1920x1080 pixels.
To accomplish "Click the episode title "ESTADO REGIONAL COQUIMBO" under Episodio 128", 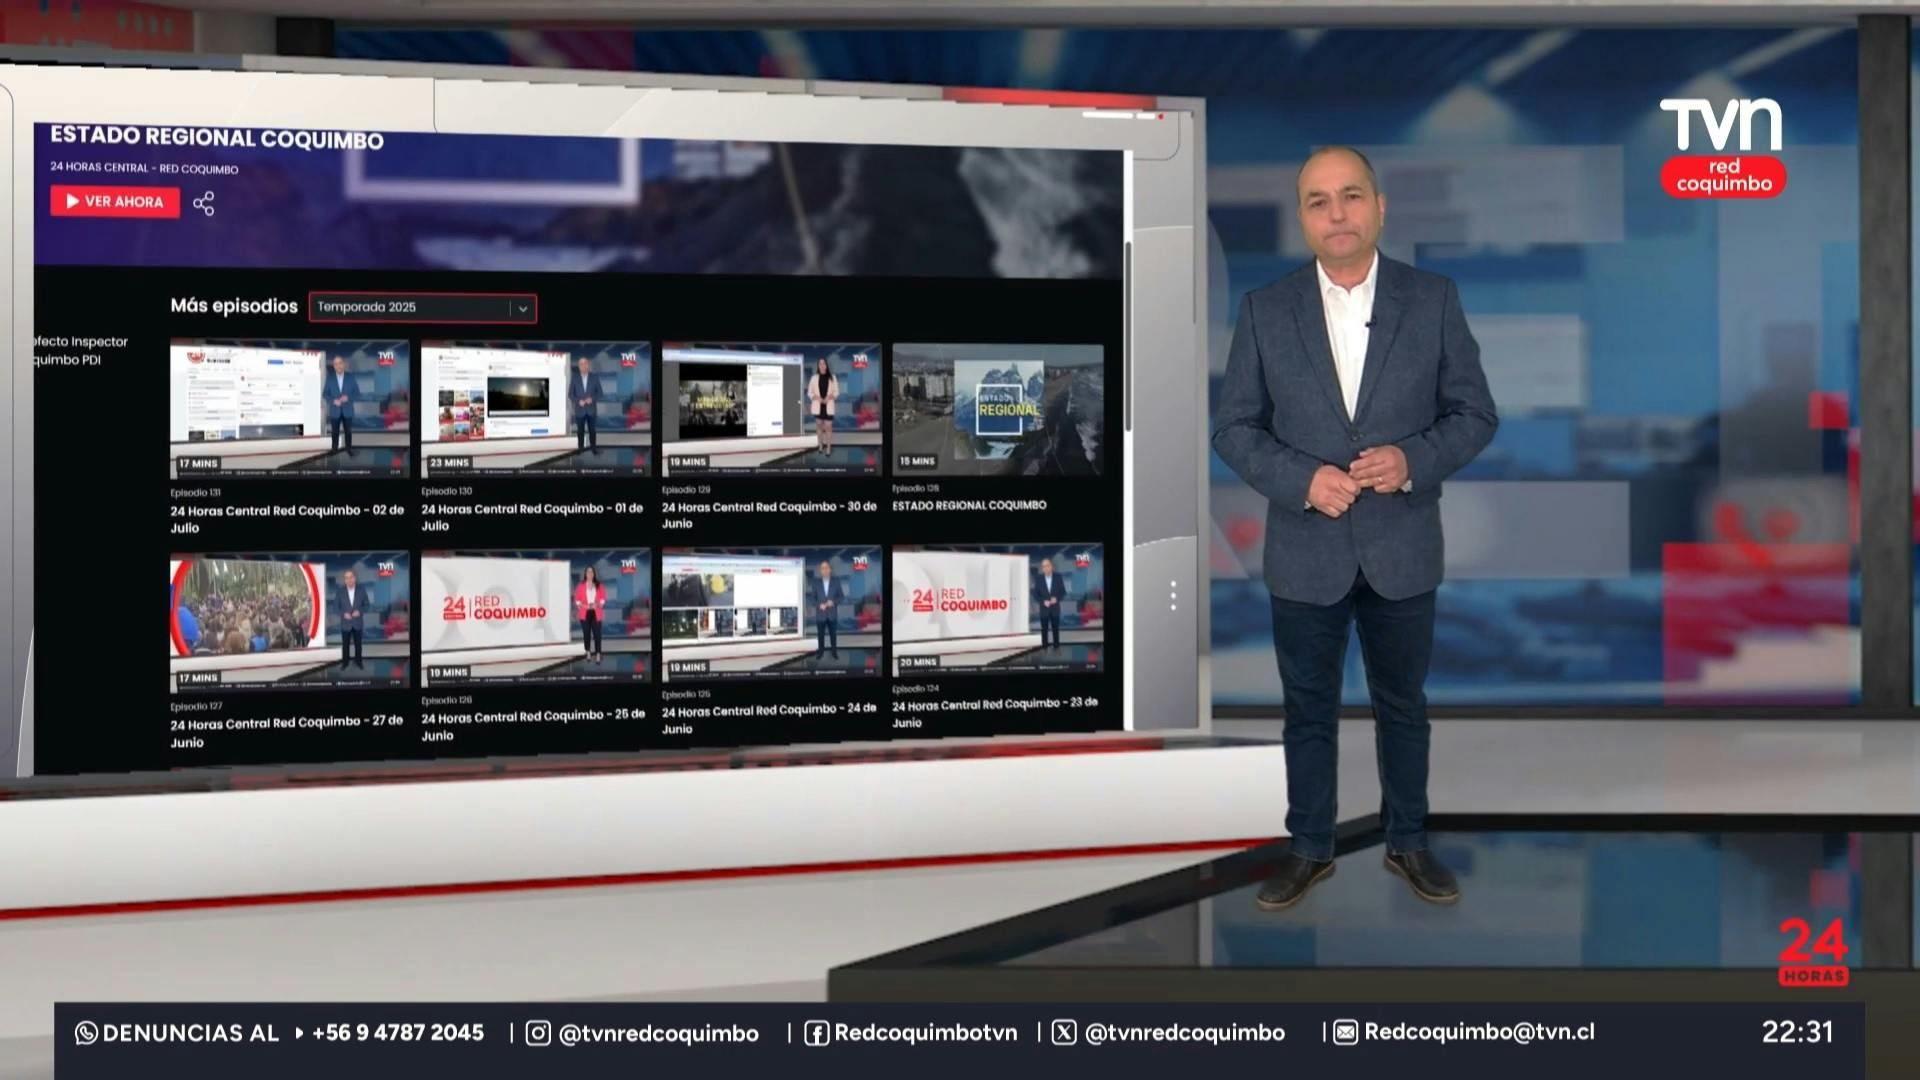I will [969, 506].
